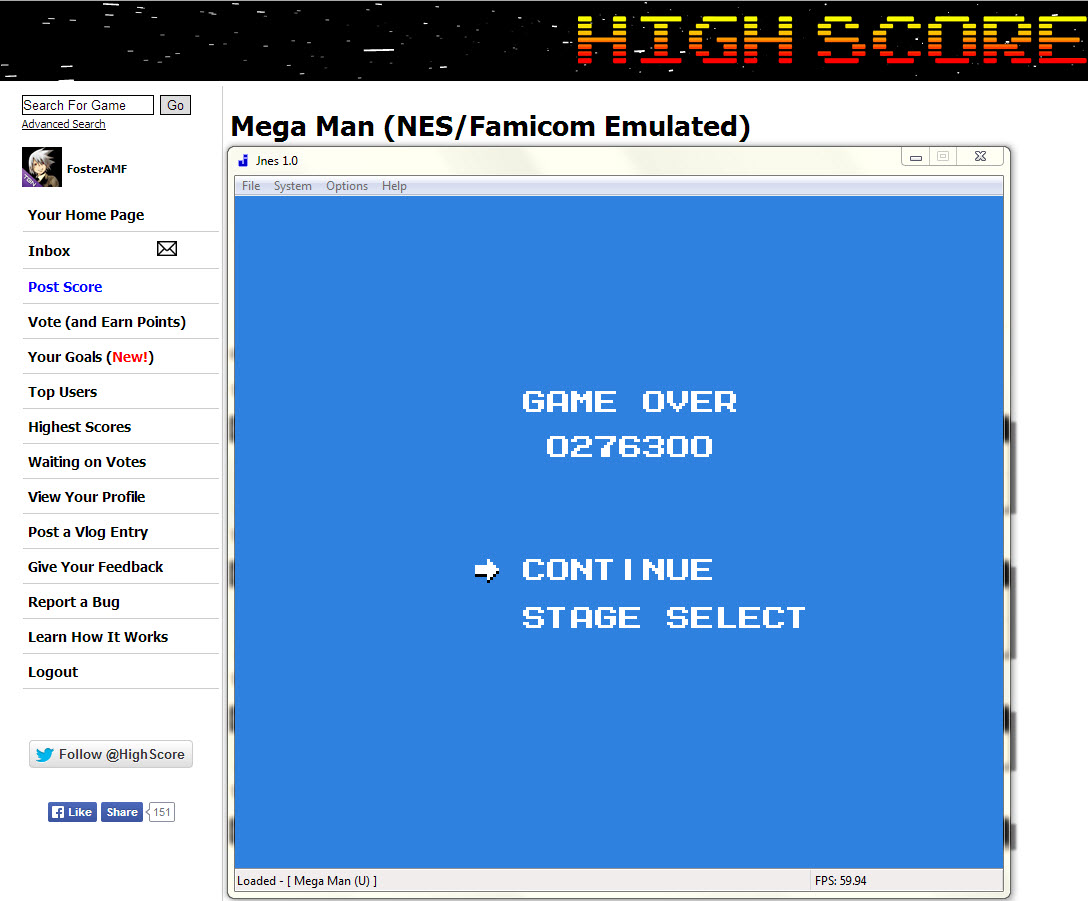Viewport: 1088px width, 901px height.
Task: Open the Post Score link
Action: click(x=65, y=287)
